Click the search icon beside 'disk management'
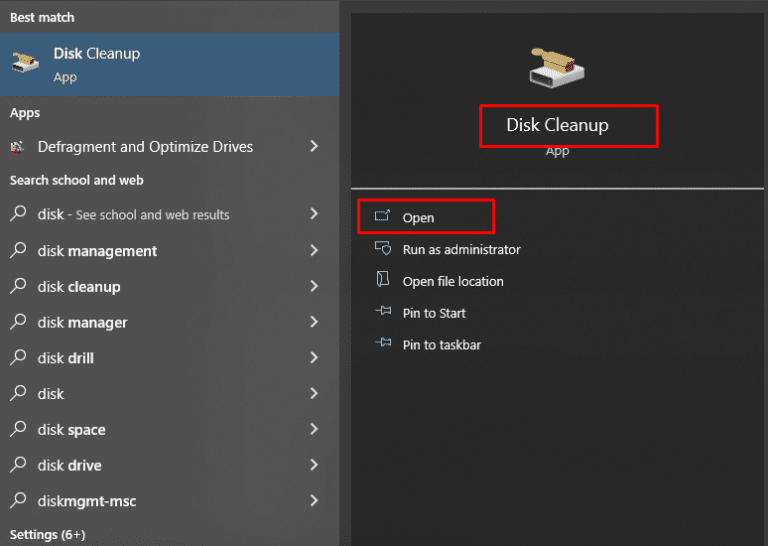Screen dimensions: 768x546 click(x=18, y=250)
